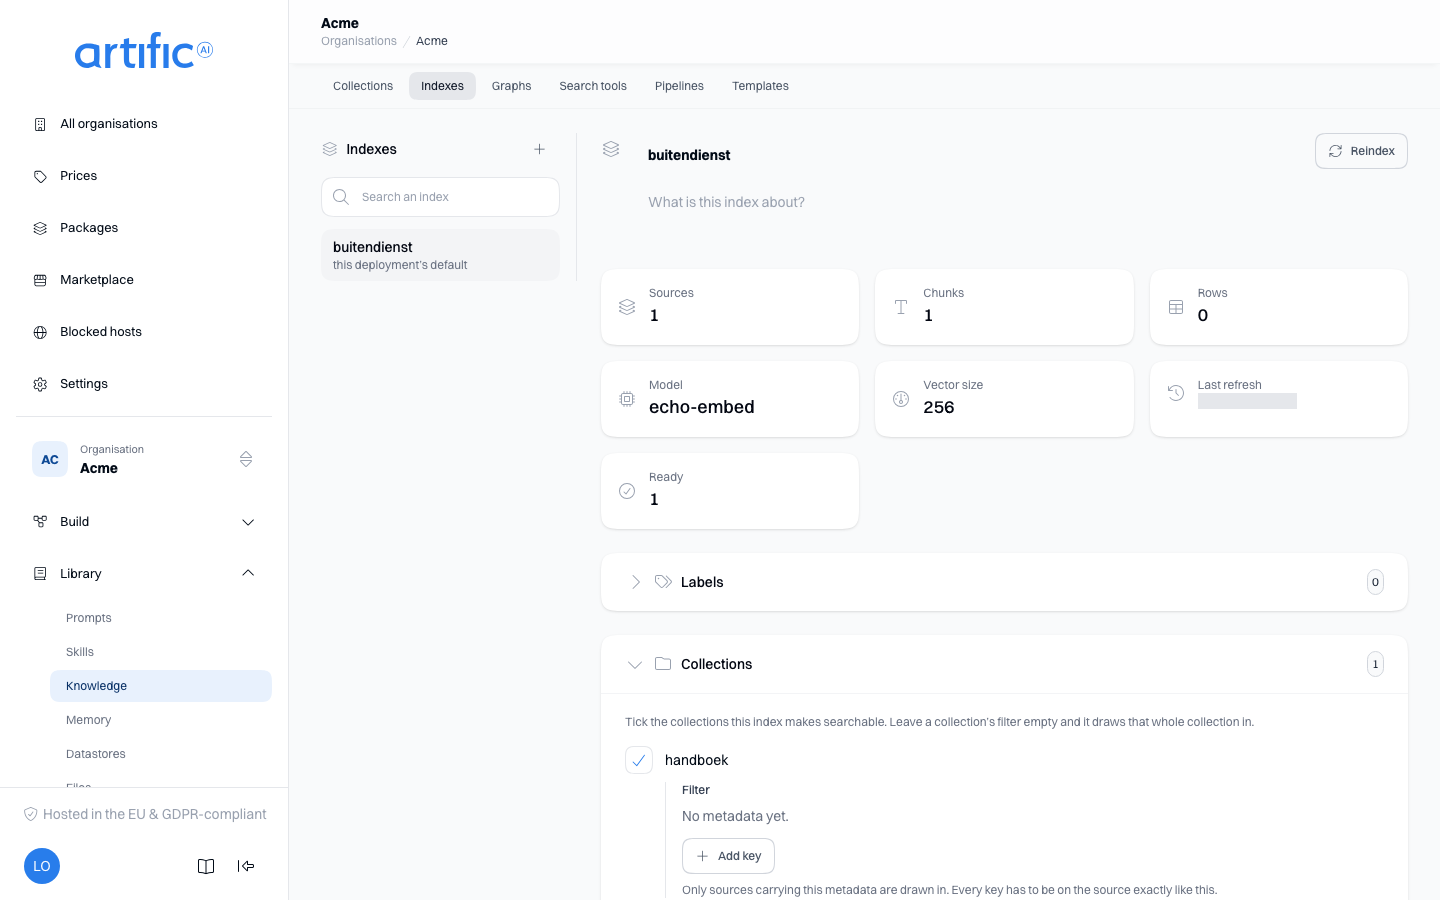Click the AC organisation avatar
Screen dimensions: 1440x900
[50, 459]
